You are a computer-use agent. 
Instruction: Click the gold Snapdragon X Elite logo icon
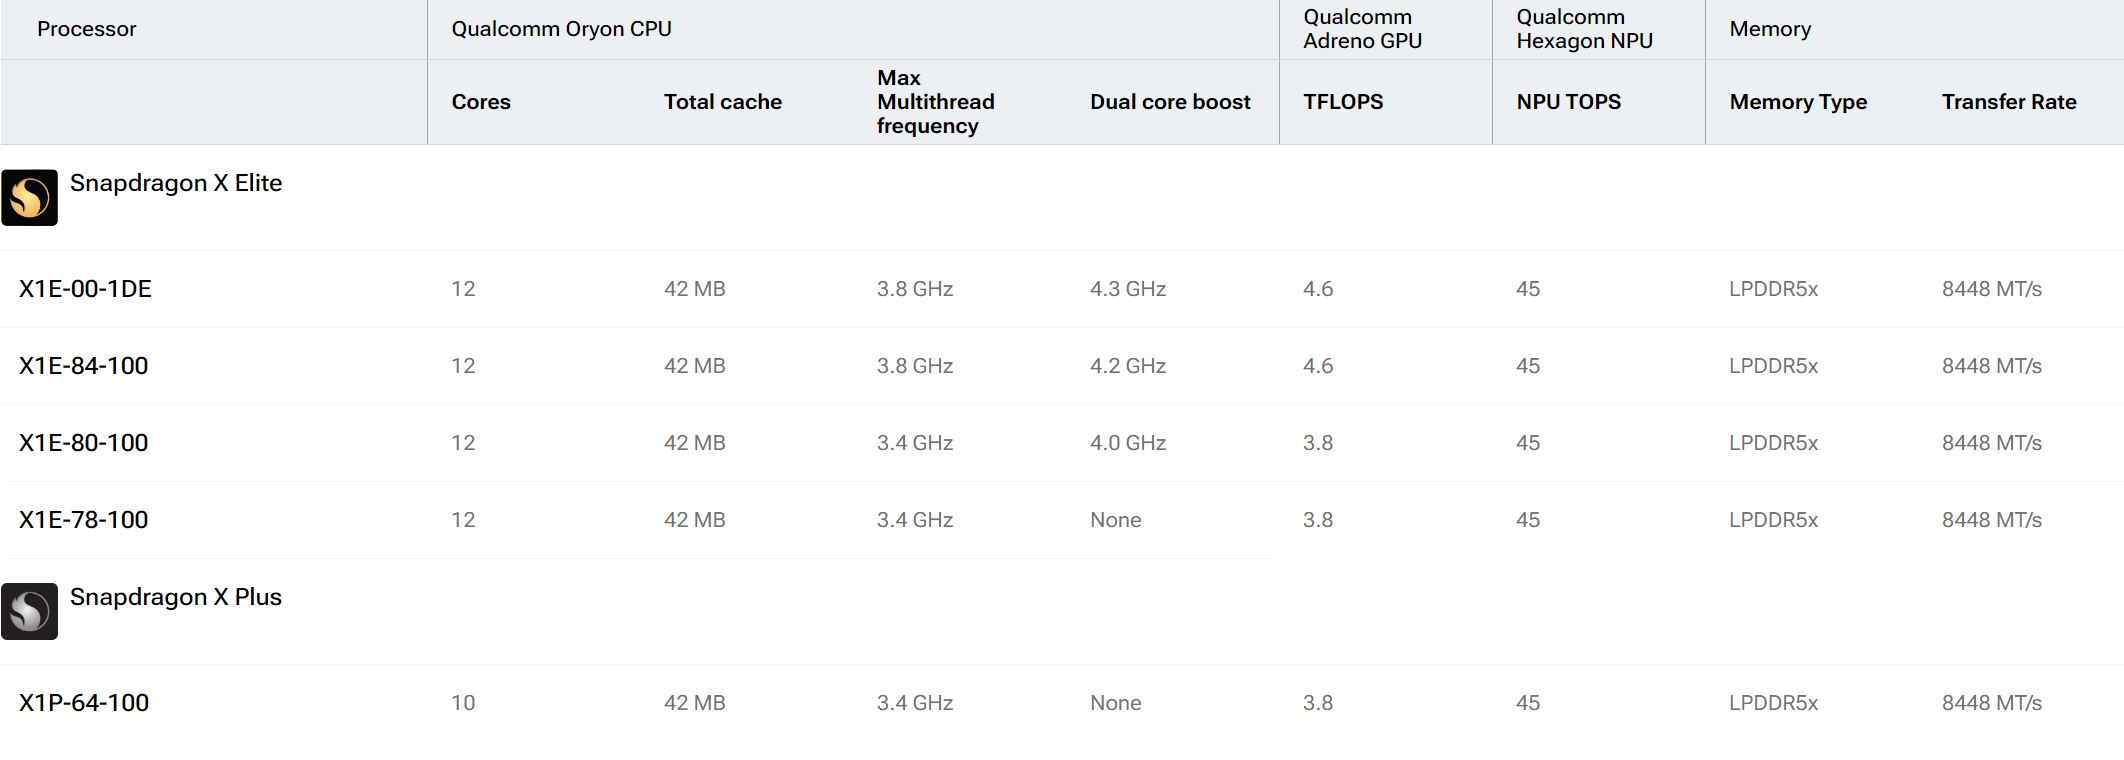tap(29, 197)
